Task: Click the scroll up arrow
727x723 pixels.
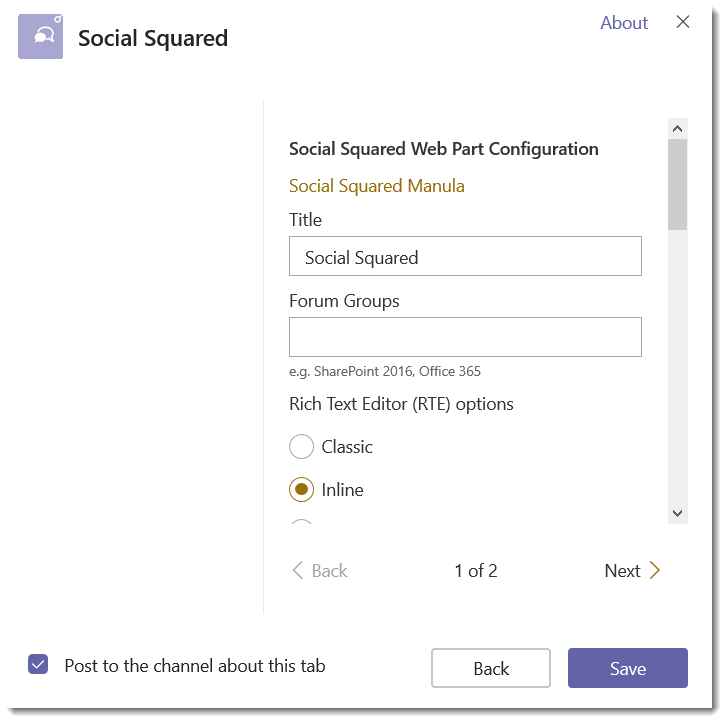Action: [678, 129]
